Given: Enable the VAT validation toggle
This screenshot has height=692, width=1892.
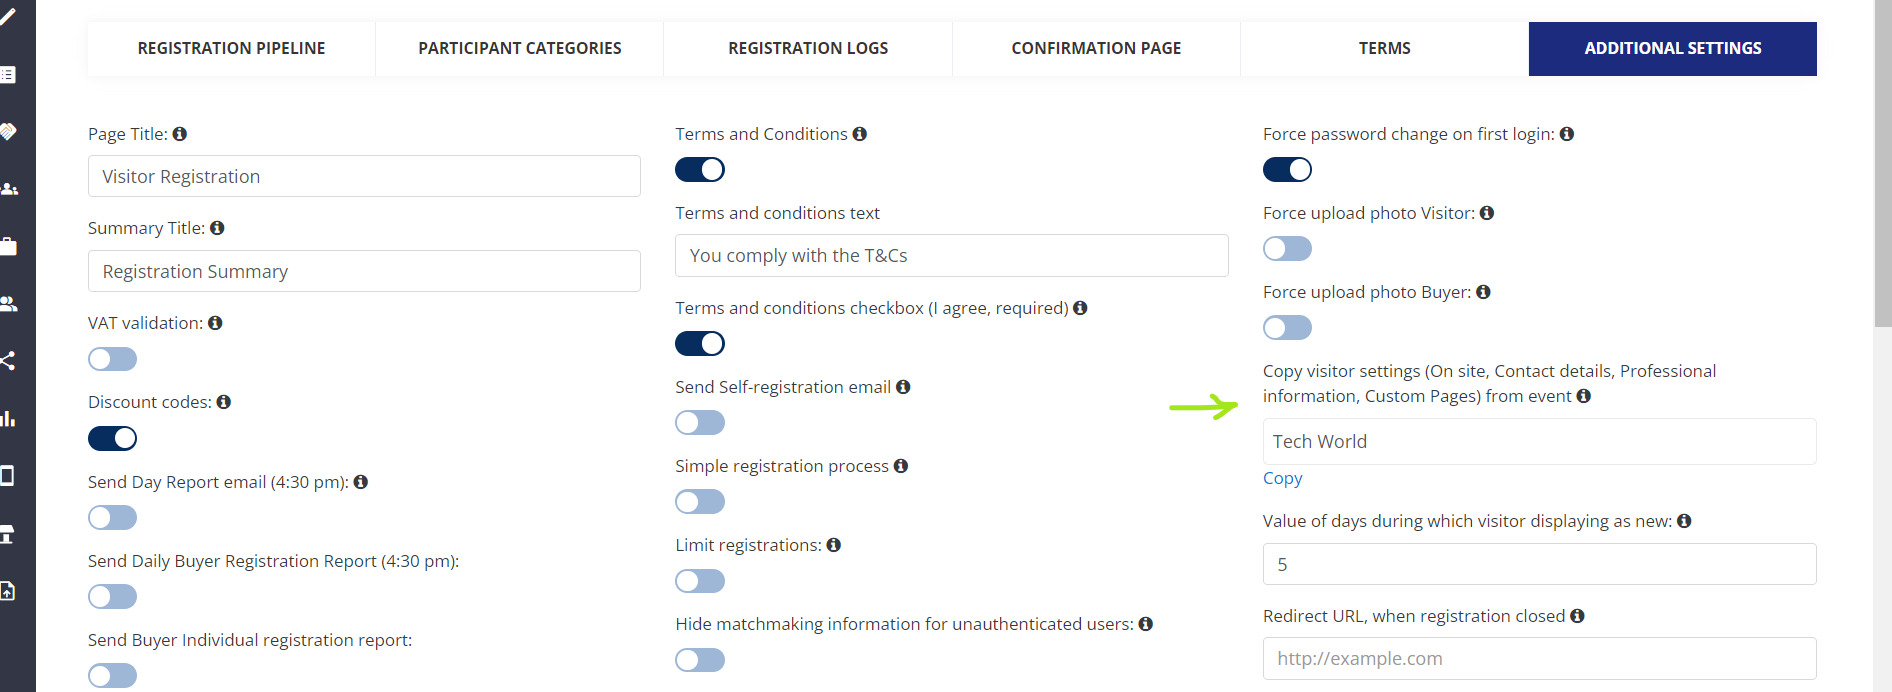Looking at the screenshot, I should [112, 359].
